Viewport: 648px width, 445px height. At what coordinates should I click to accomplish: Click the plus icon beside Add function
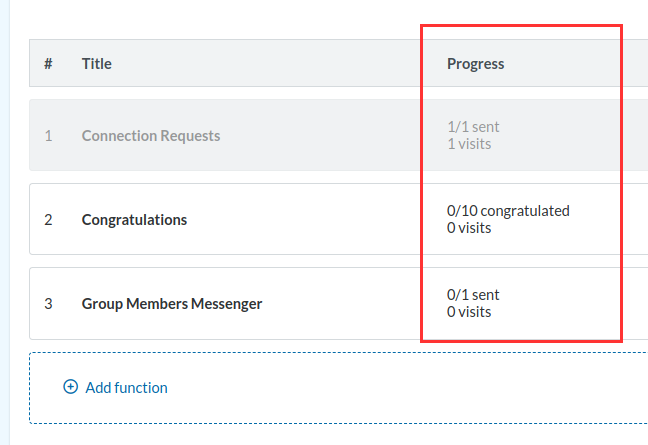tap(70, 387)
